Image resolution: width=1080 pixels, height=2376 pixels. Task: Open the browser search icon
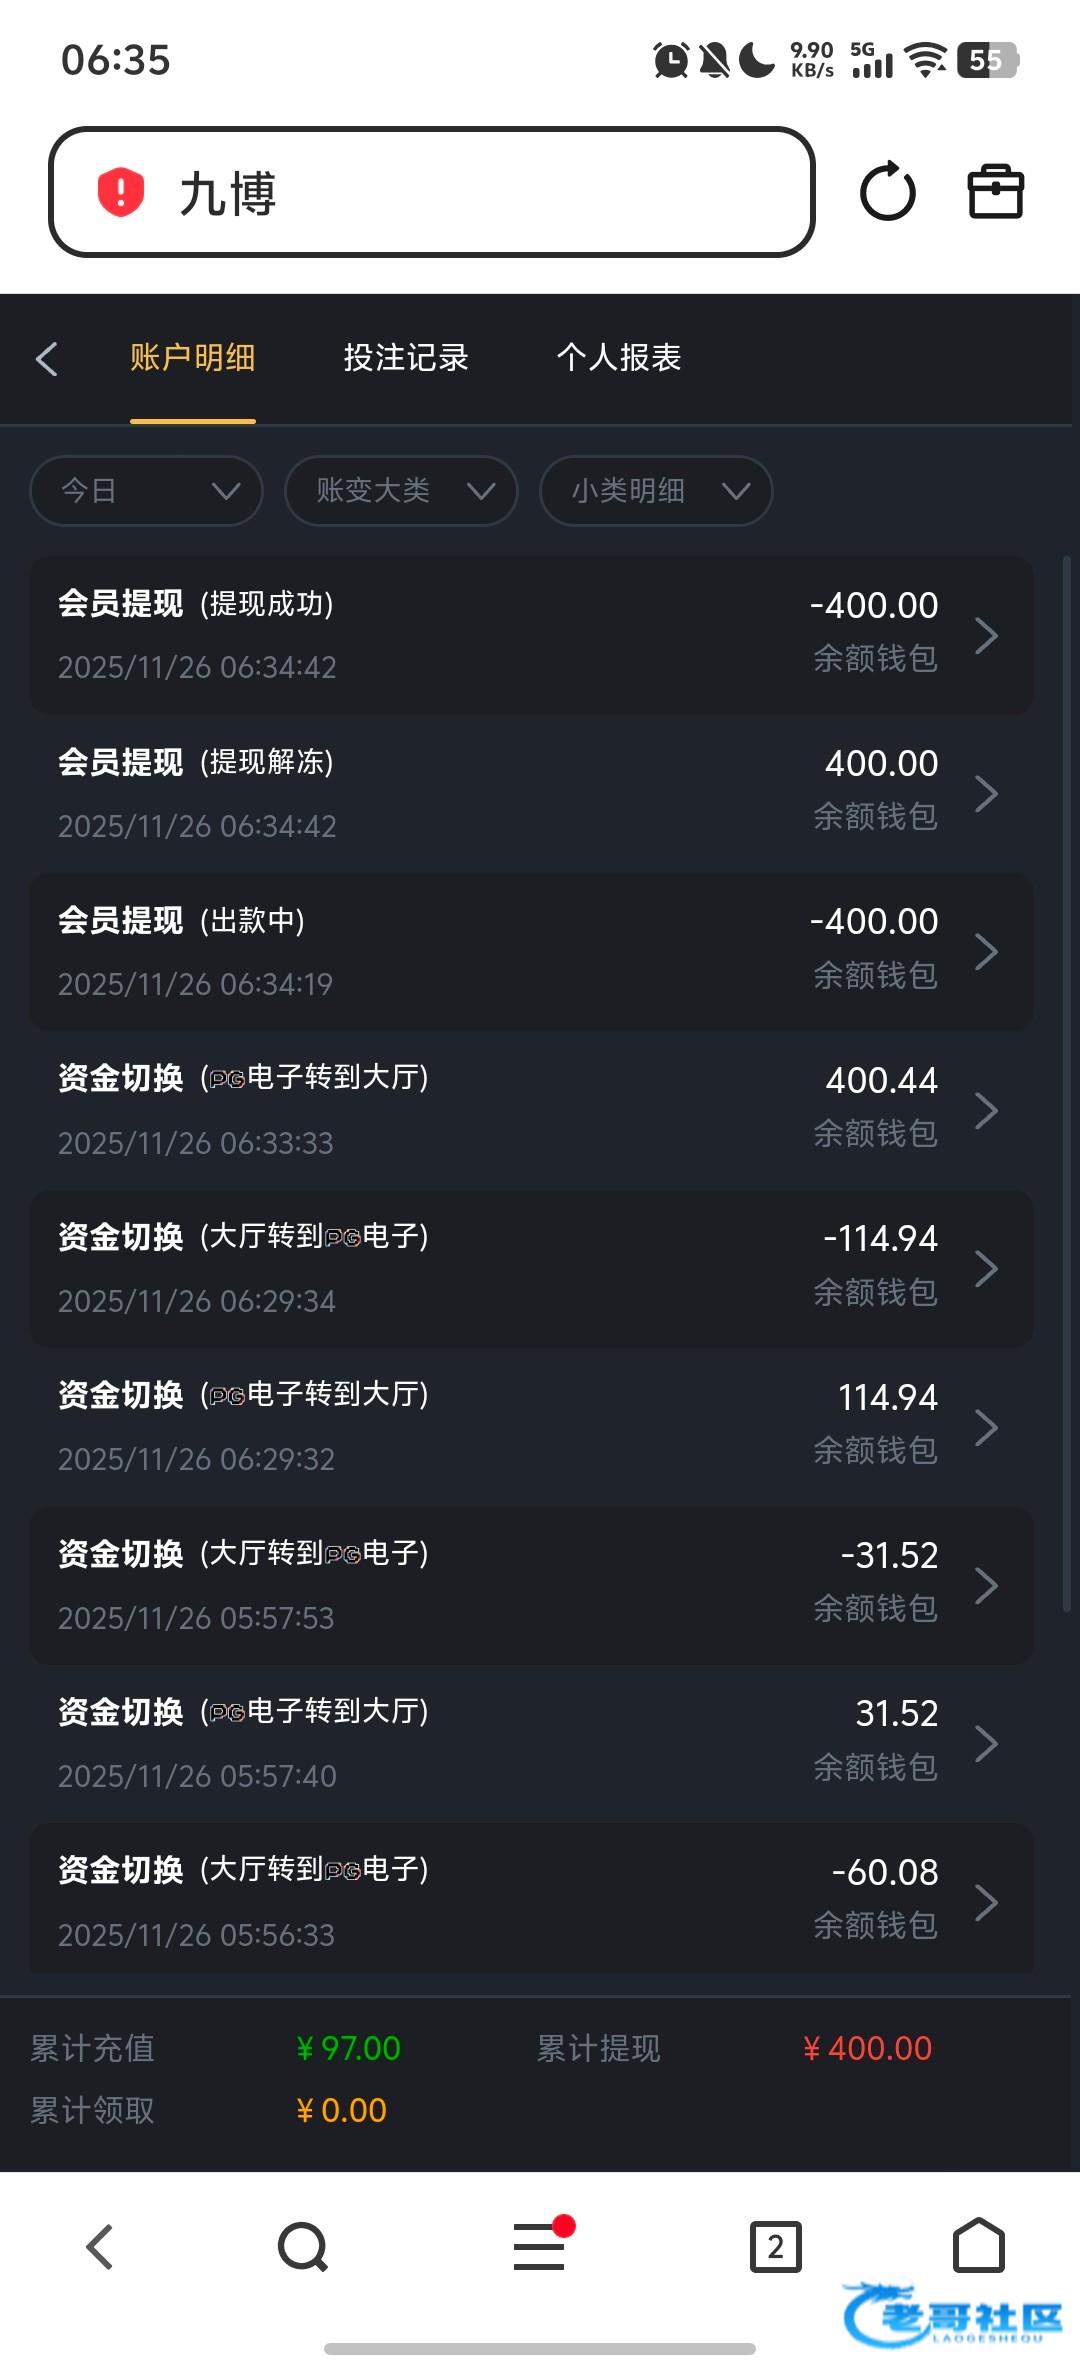[303, 2247]
